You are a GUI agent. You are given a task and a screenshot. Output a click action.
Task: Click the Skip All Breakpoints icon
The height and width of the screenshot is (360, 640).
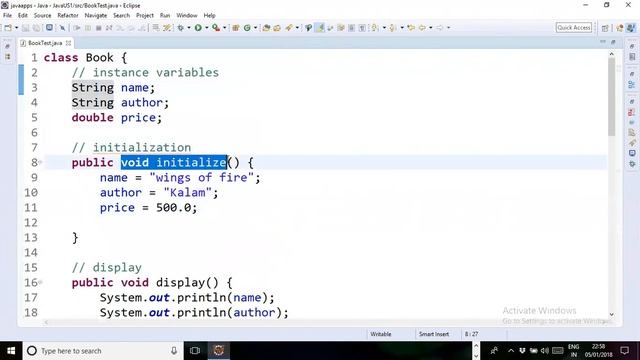coord(62,28)
